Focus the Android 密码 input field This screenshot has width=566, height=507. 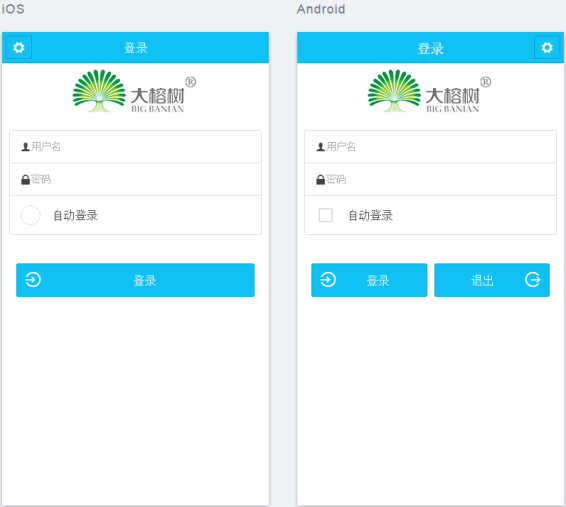point(430,179)
